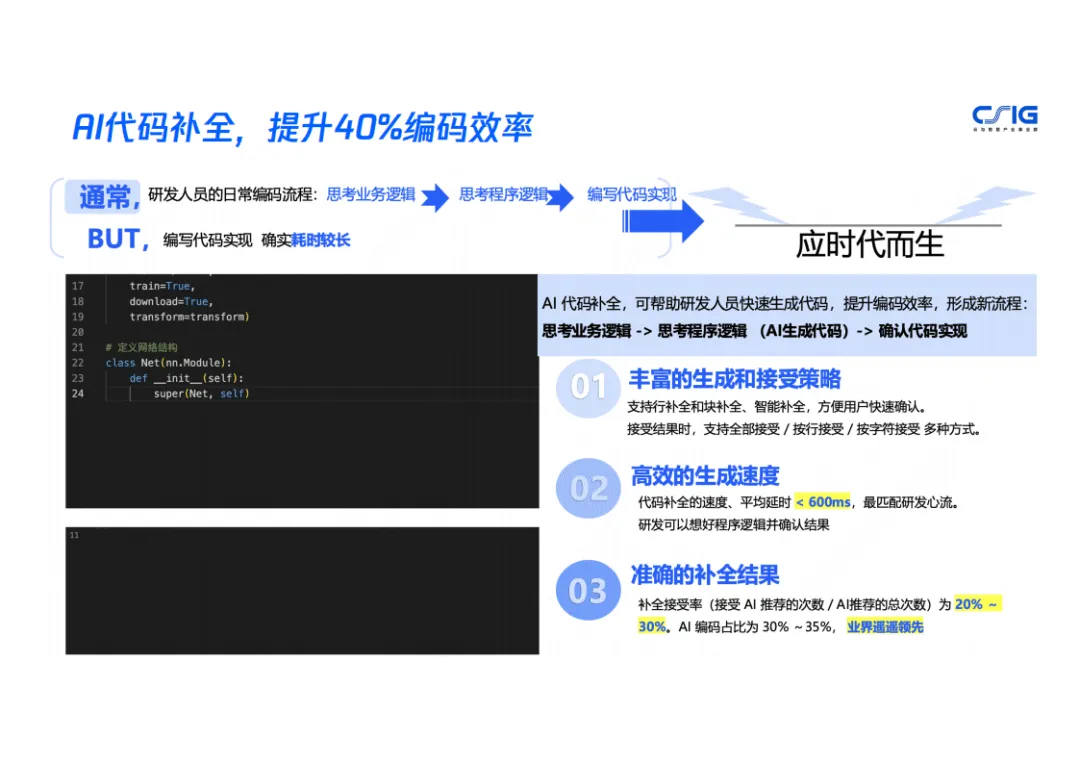Click 'def __init__(self):' on line 23

coord(187,379)
